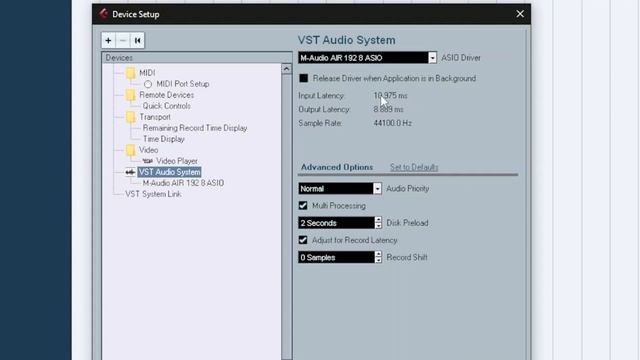Select the MIDI folder icon
The height and width of the screenshot is (360, 640).
131,73
